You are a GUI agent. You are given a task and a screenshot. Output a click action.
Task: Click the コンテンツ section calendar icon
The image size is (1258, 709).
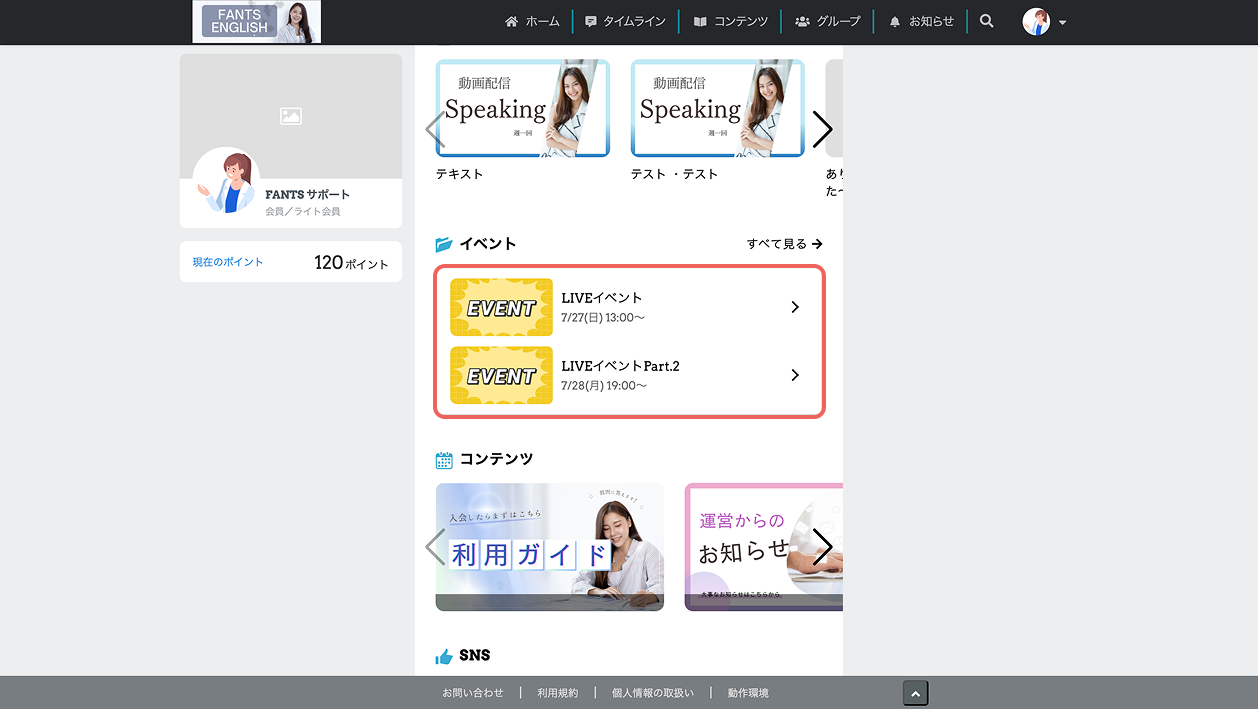tap(444, 460)
